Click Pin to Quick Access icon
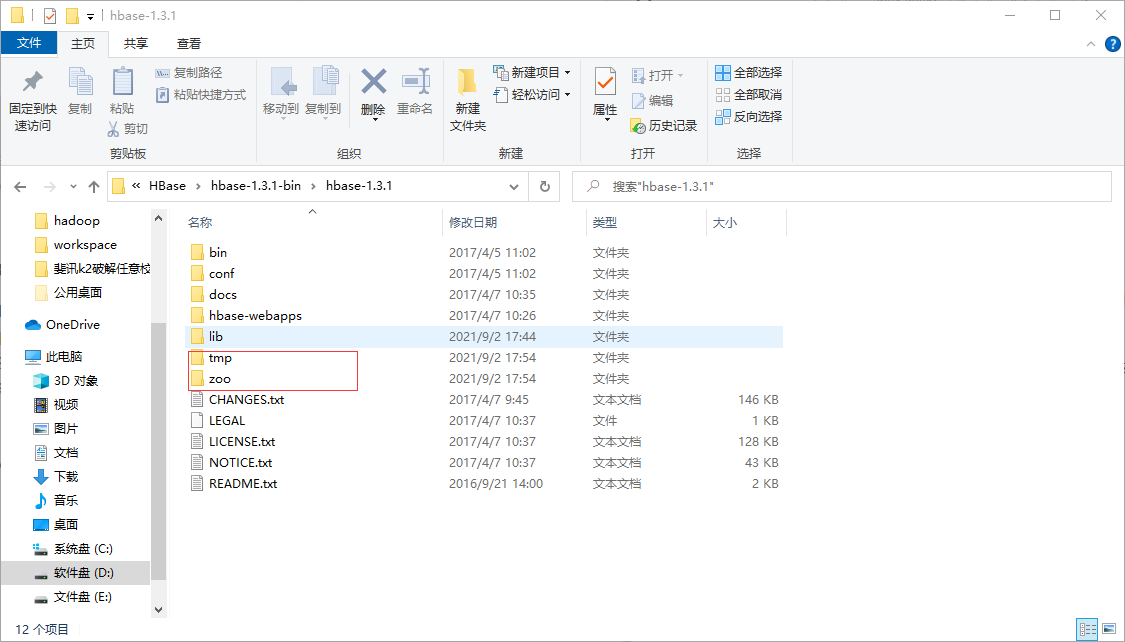Image resolution: width=1125 pixels, height=642 pixels. 32,81
